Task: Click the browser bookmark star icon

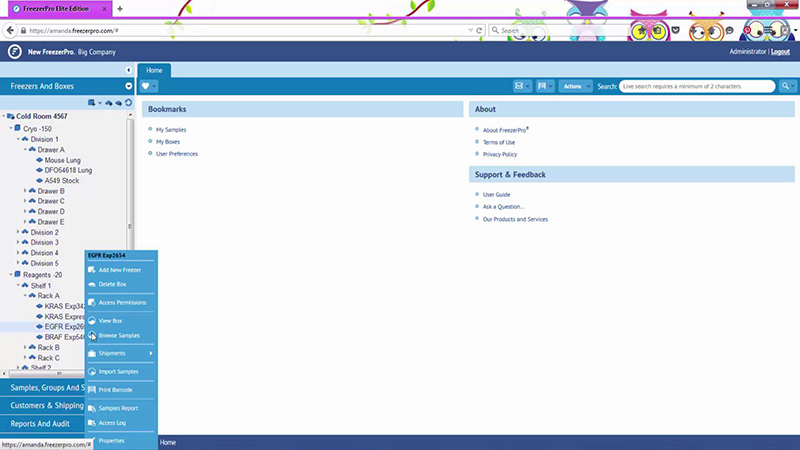Action: (640, 31)
